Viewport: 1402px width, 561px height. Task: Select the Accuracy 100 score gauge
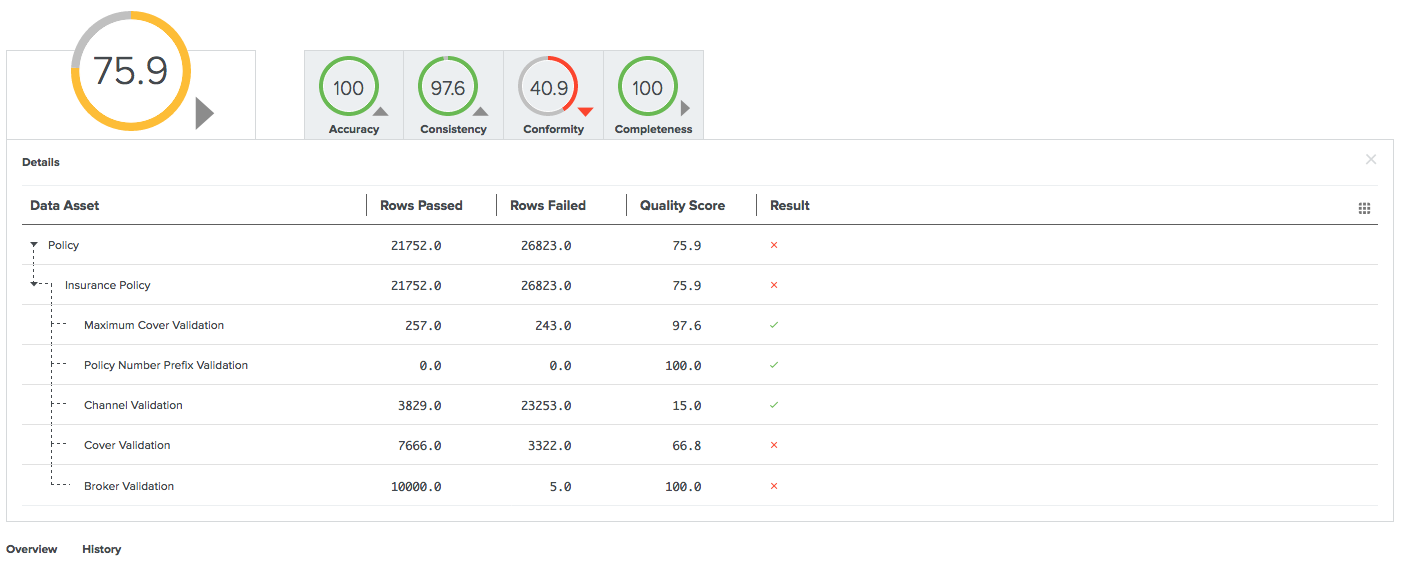point(348,88)
